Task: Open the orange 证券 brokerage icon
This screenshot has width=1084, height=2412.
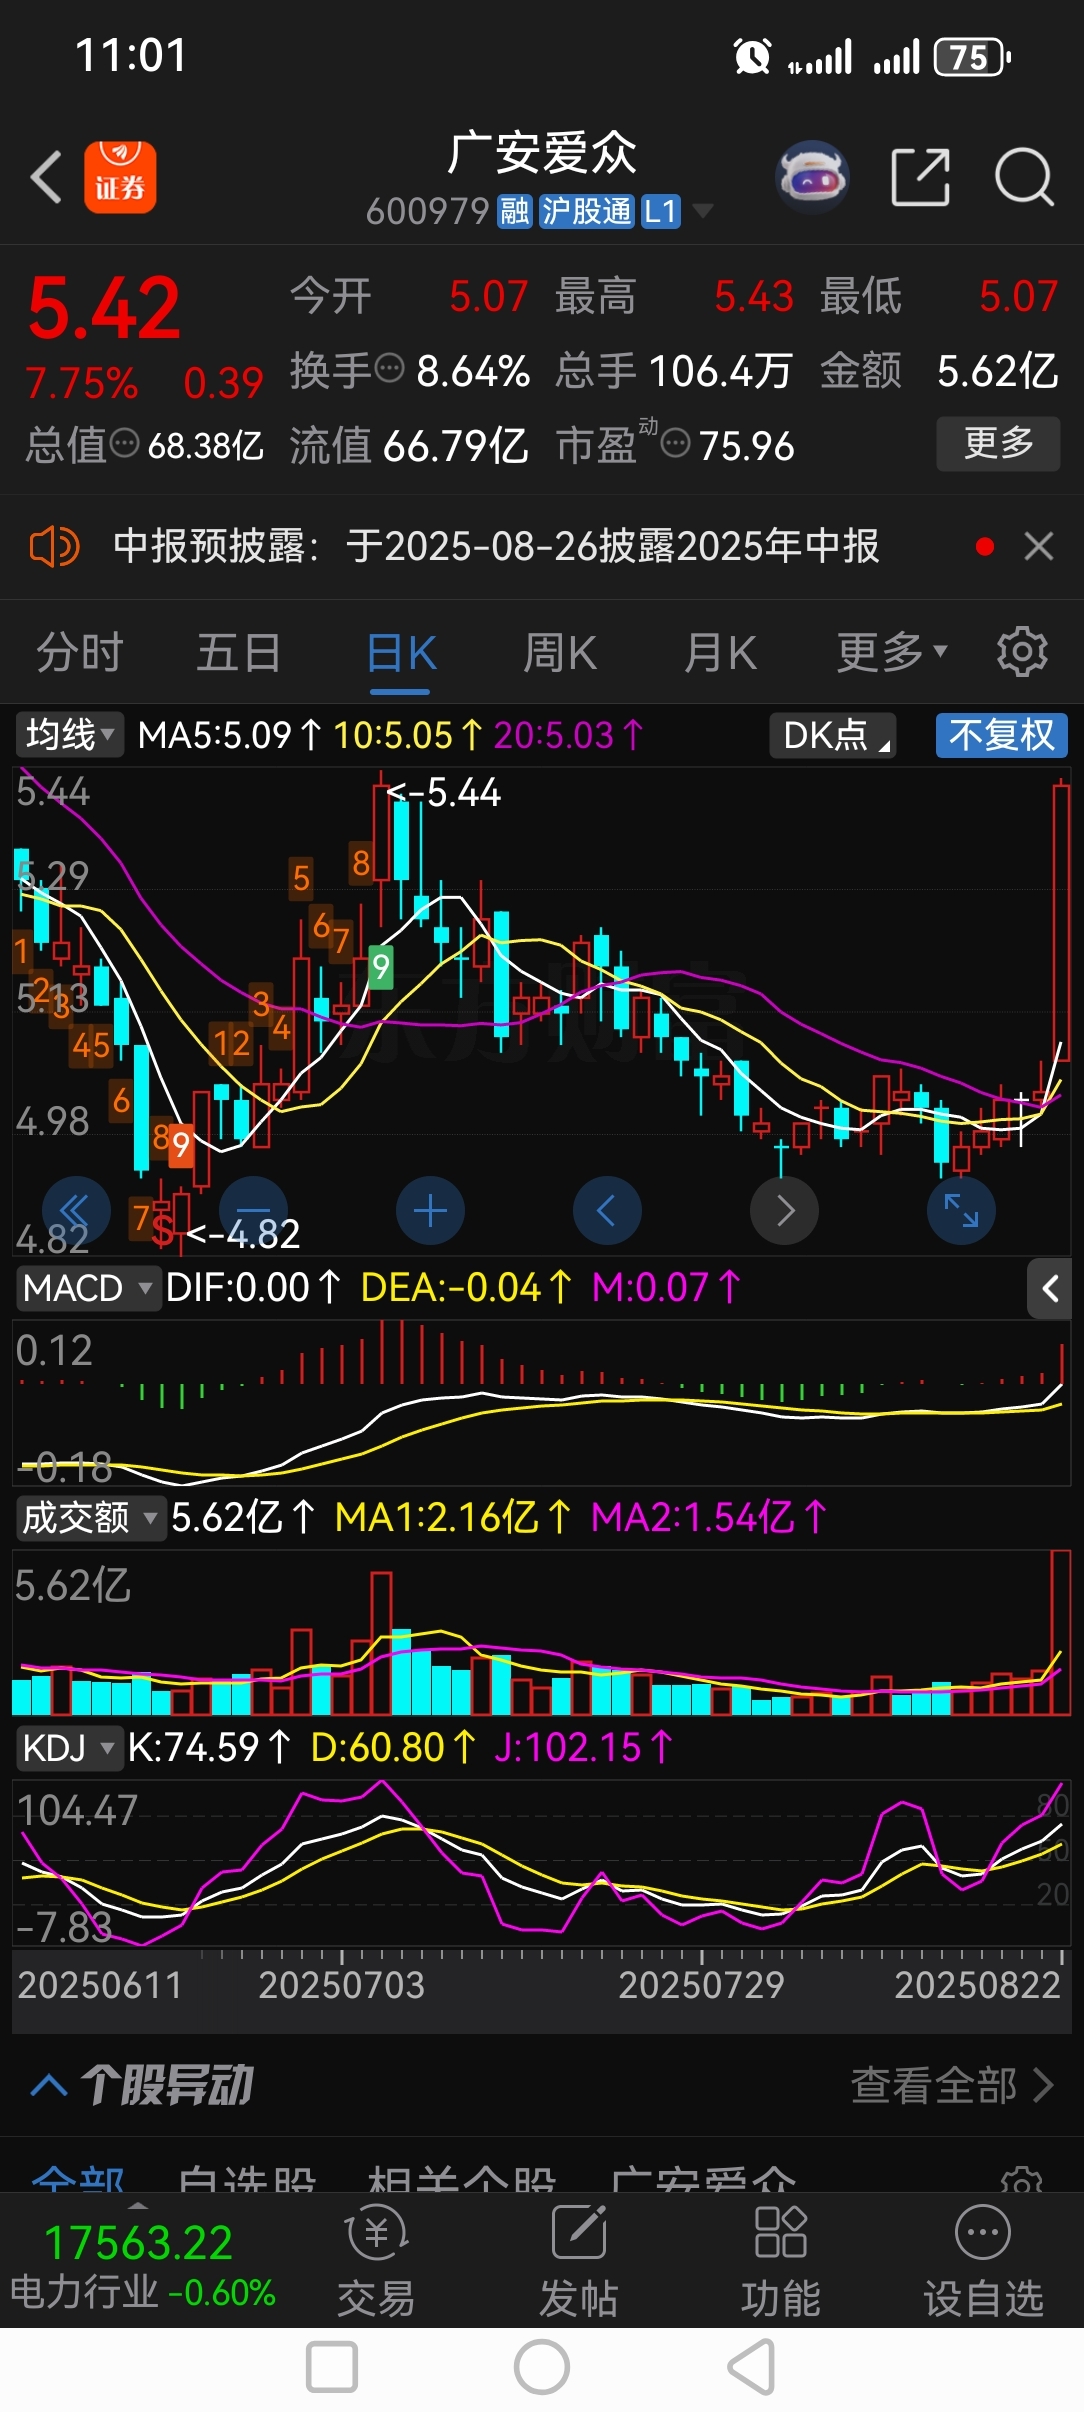Action: coord(120,177)
